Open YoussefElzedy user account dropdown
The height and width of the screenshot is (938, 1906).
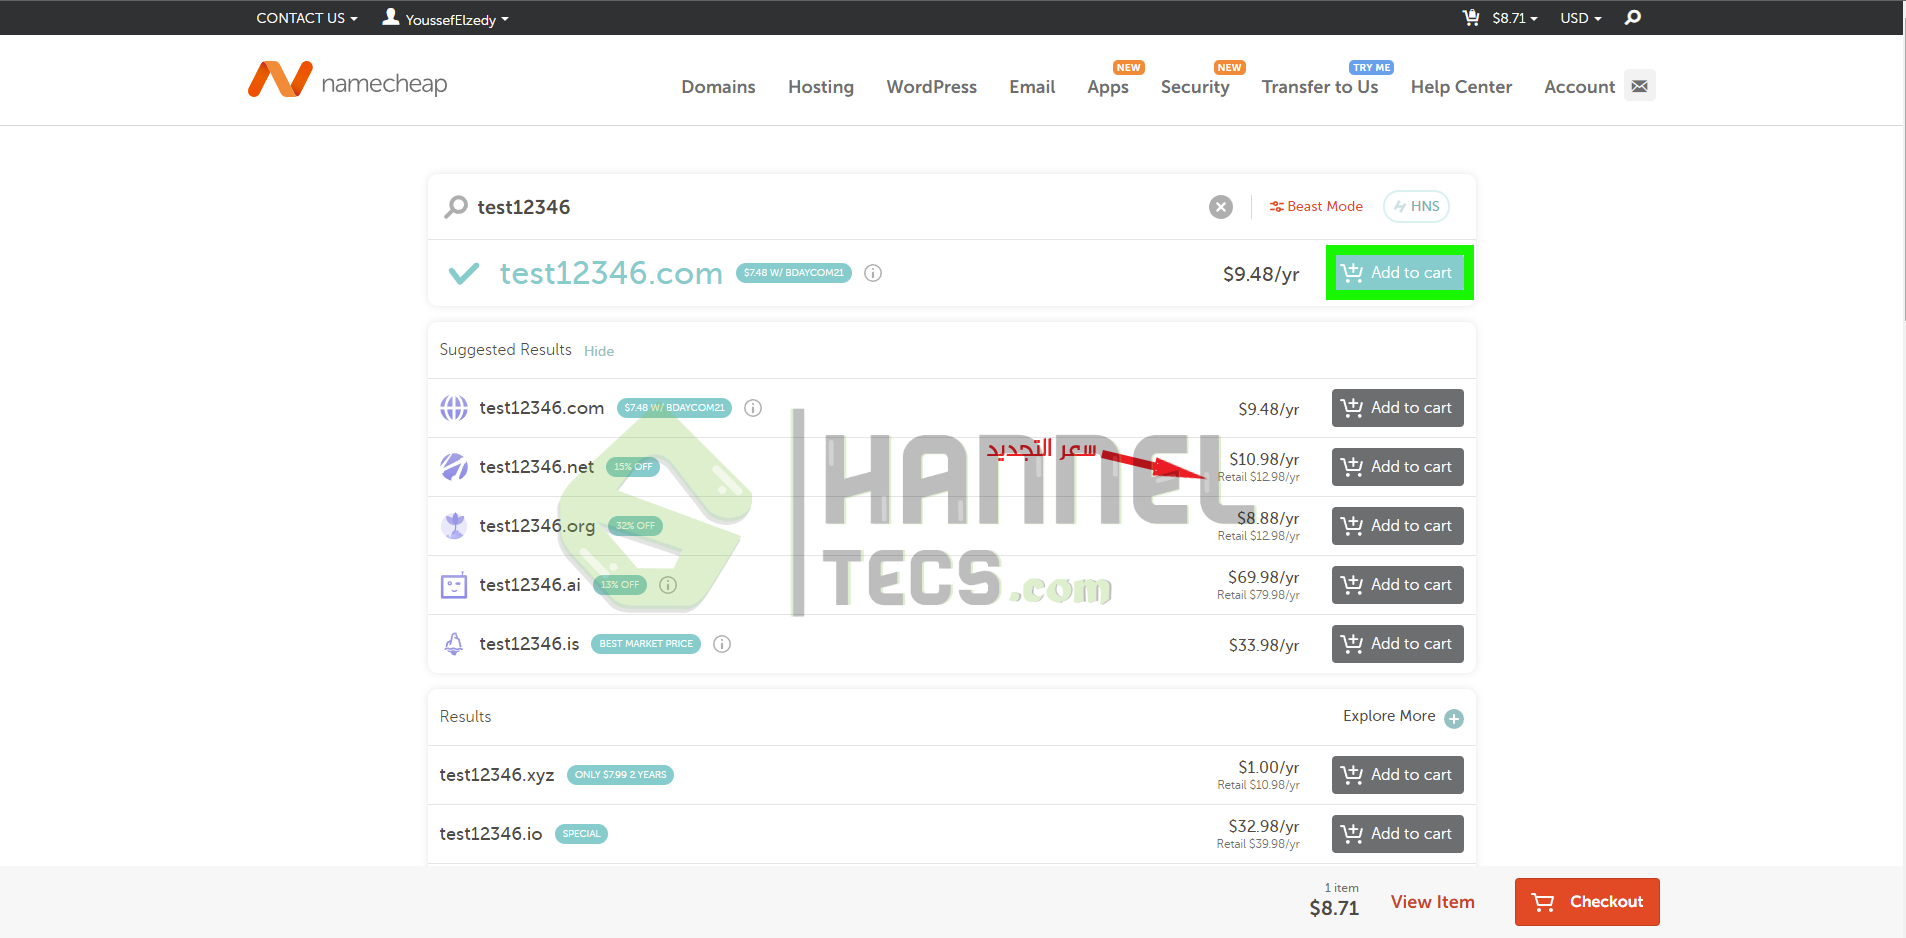(x=446, y=18)
